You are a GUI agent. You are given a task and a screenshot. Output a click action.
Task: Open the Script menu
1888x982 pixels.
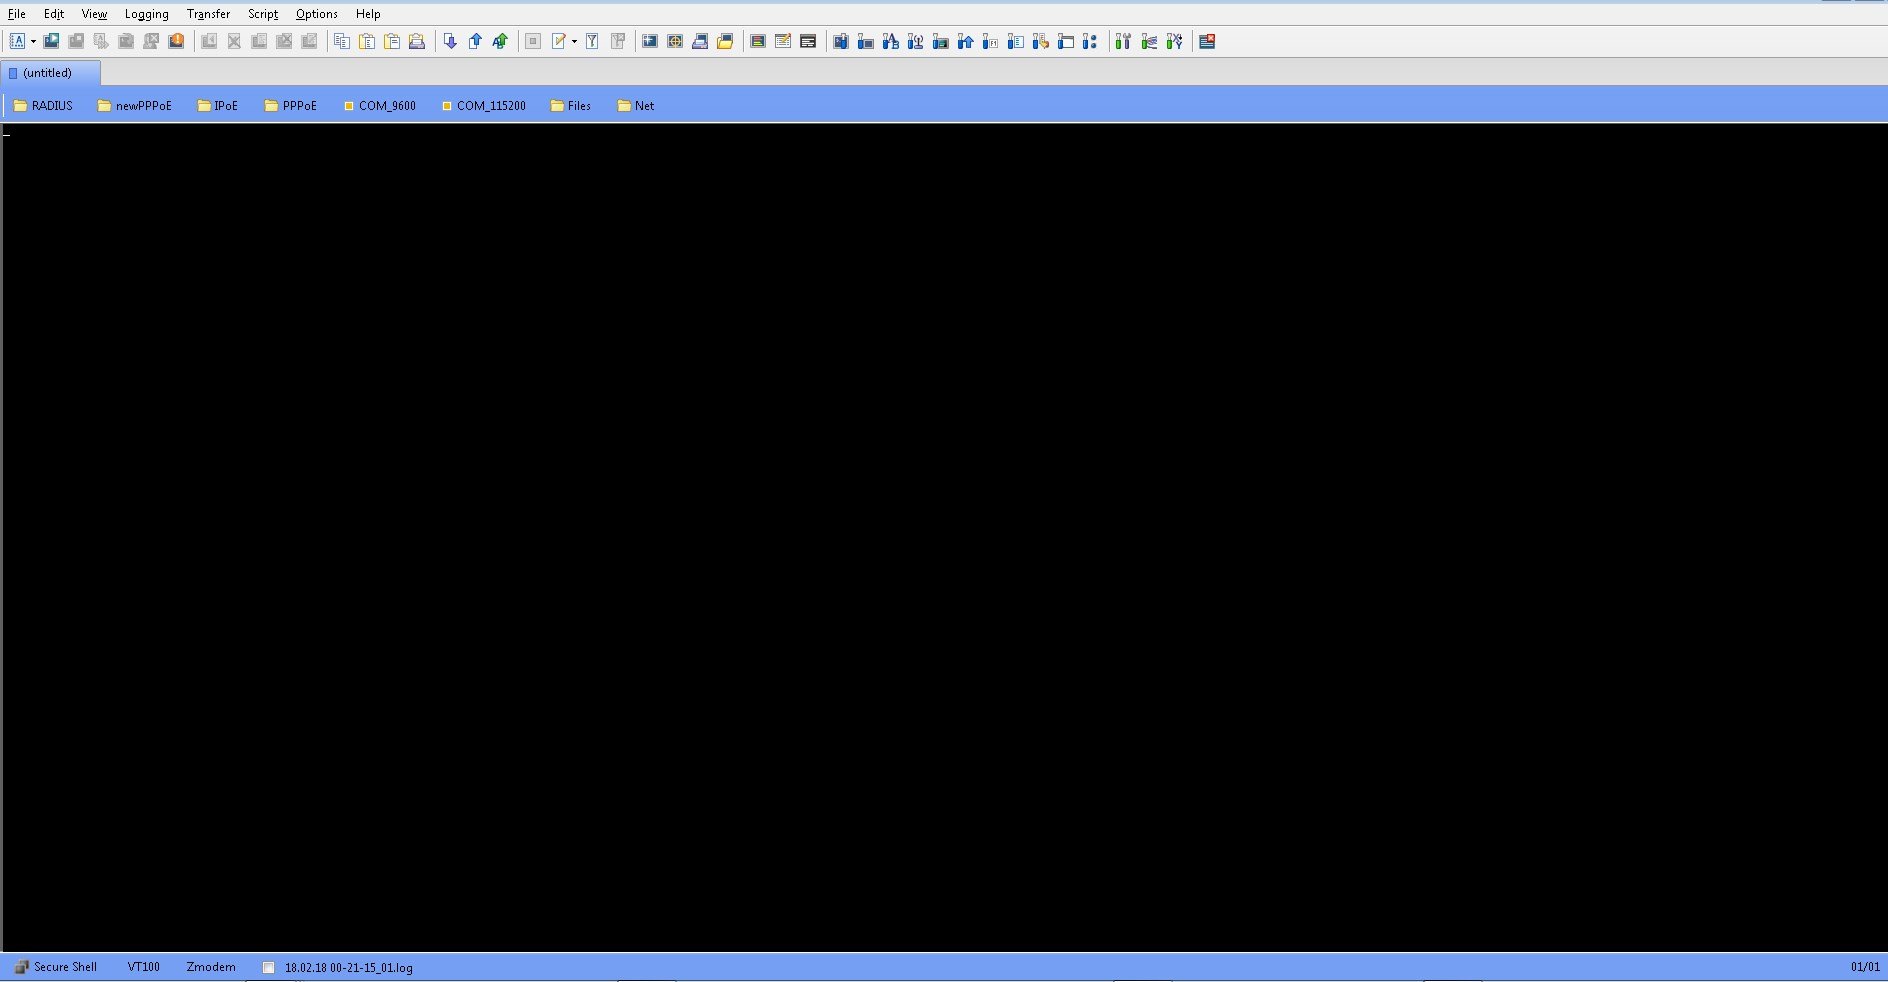click(x=263, y=14)
